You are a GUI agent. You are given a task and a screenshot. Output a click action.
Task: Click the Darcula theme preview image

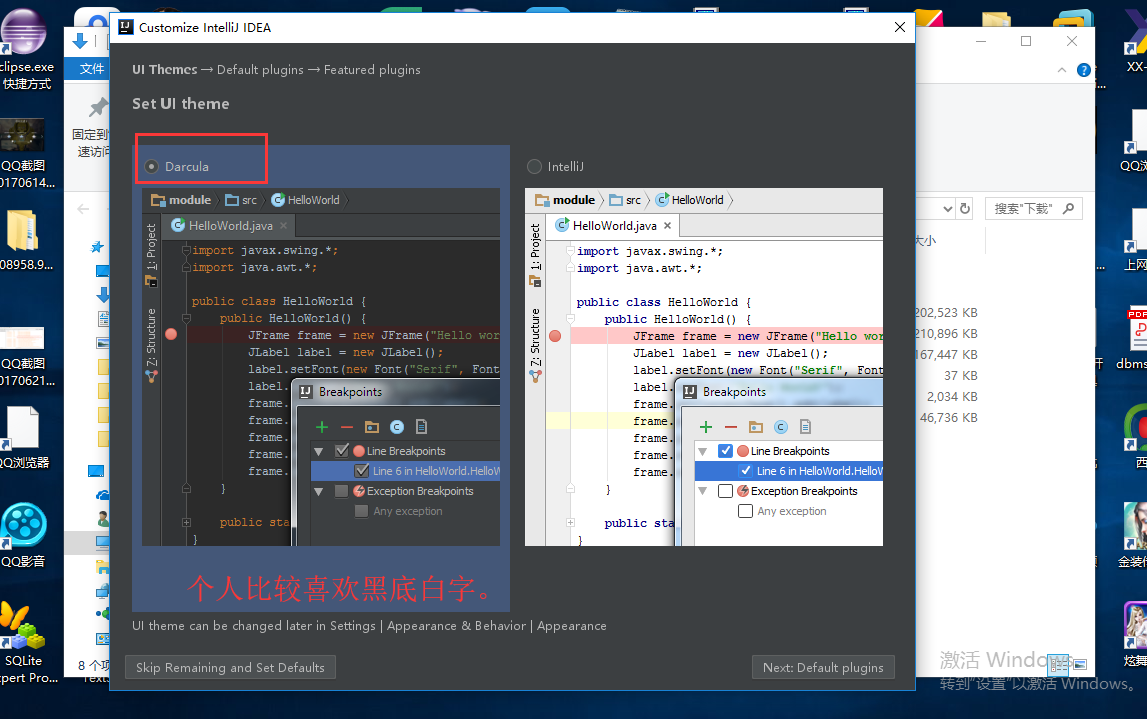point(321,367)
